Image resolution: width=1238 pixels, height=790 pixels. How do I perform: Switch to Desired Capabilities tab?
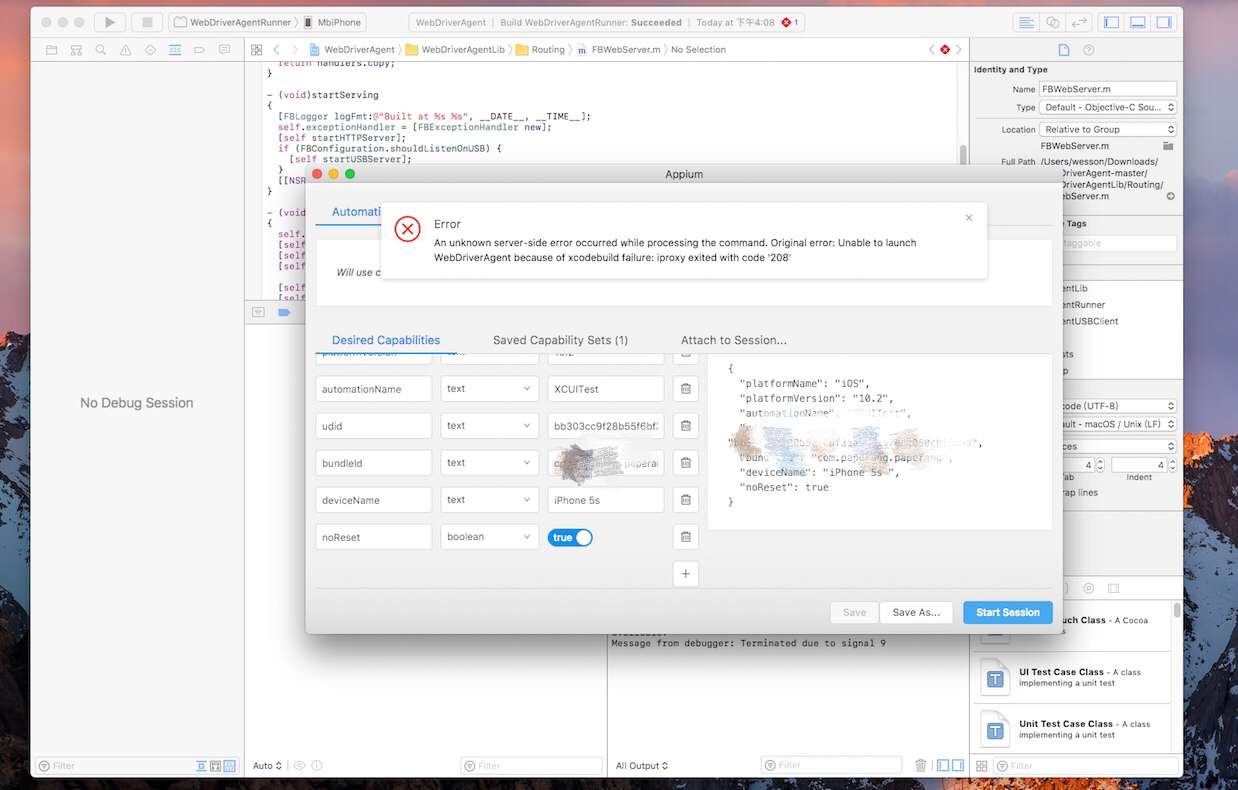tap(386, 340)
